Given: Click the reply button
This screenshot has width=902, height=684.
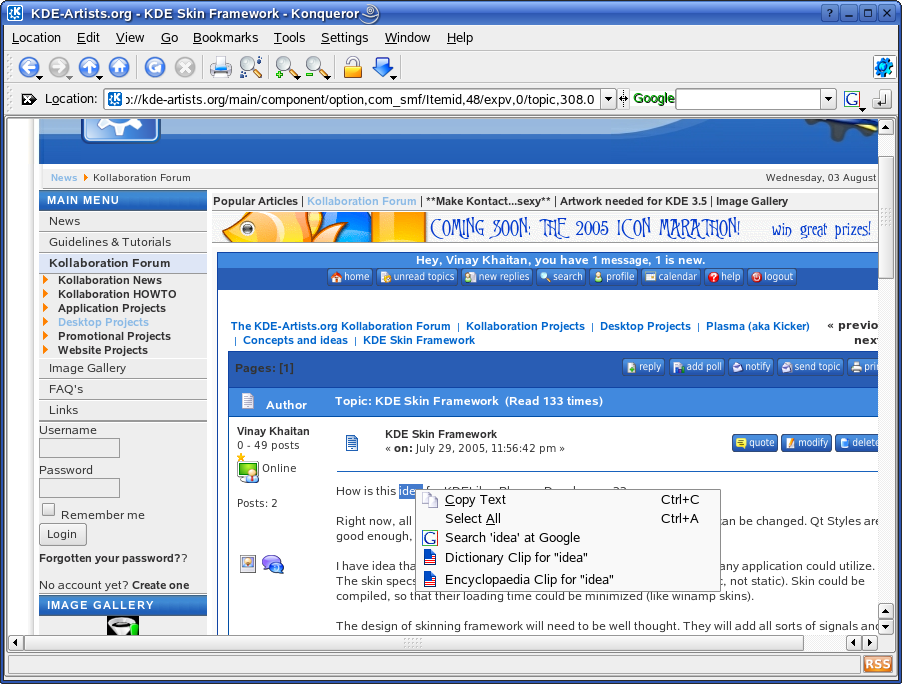Looking at the screenshot, I should (644, 367).
